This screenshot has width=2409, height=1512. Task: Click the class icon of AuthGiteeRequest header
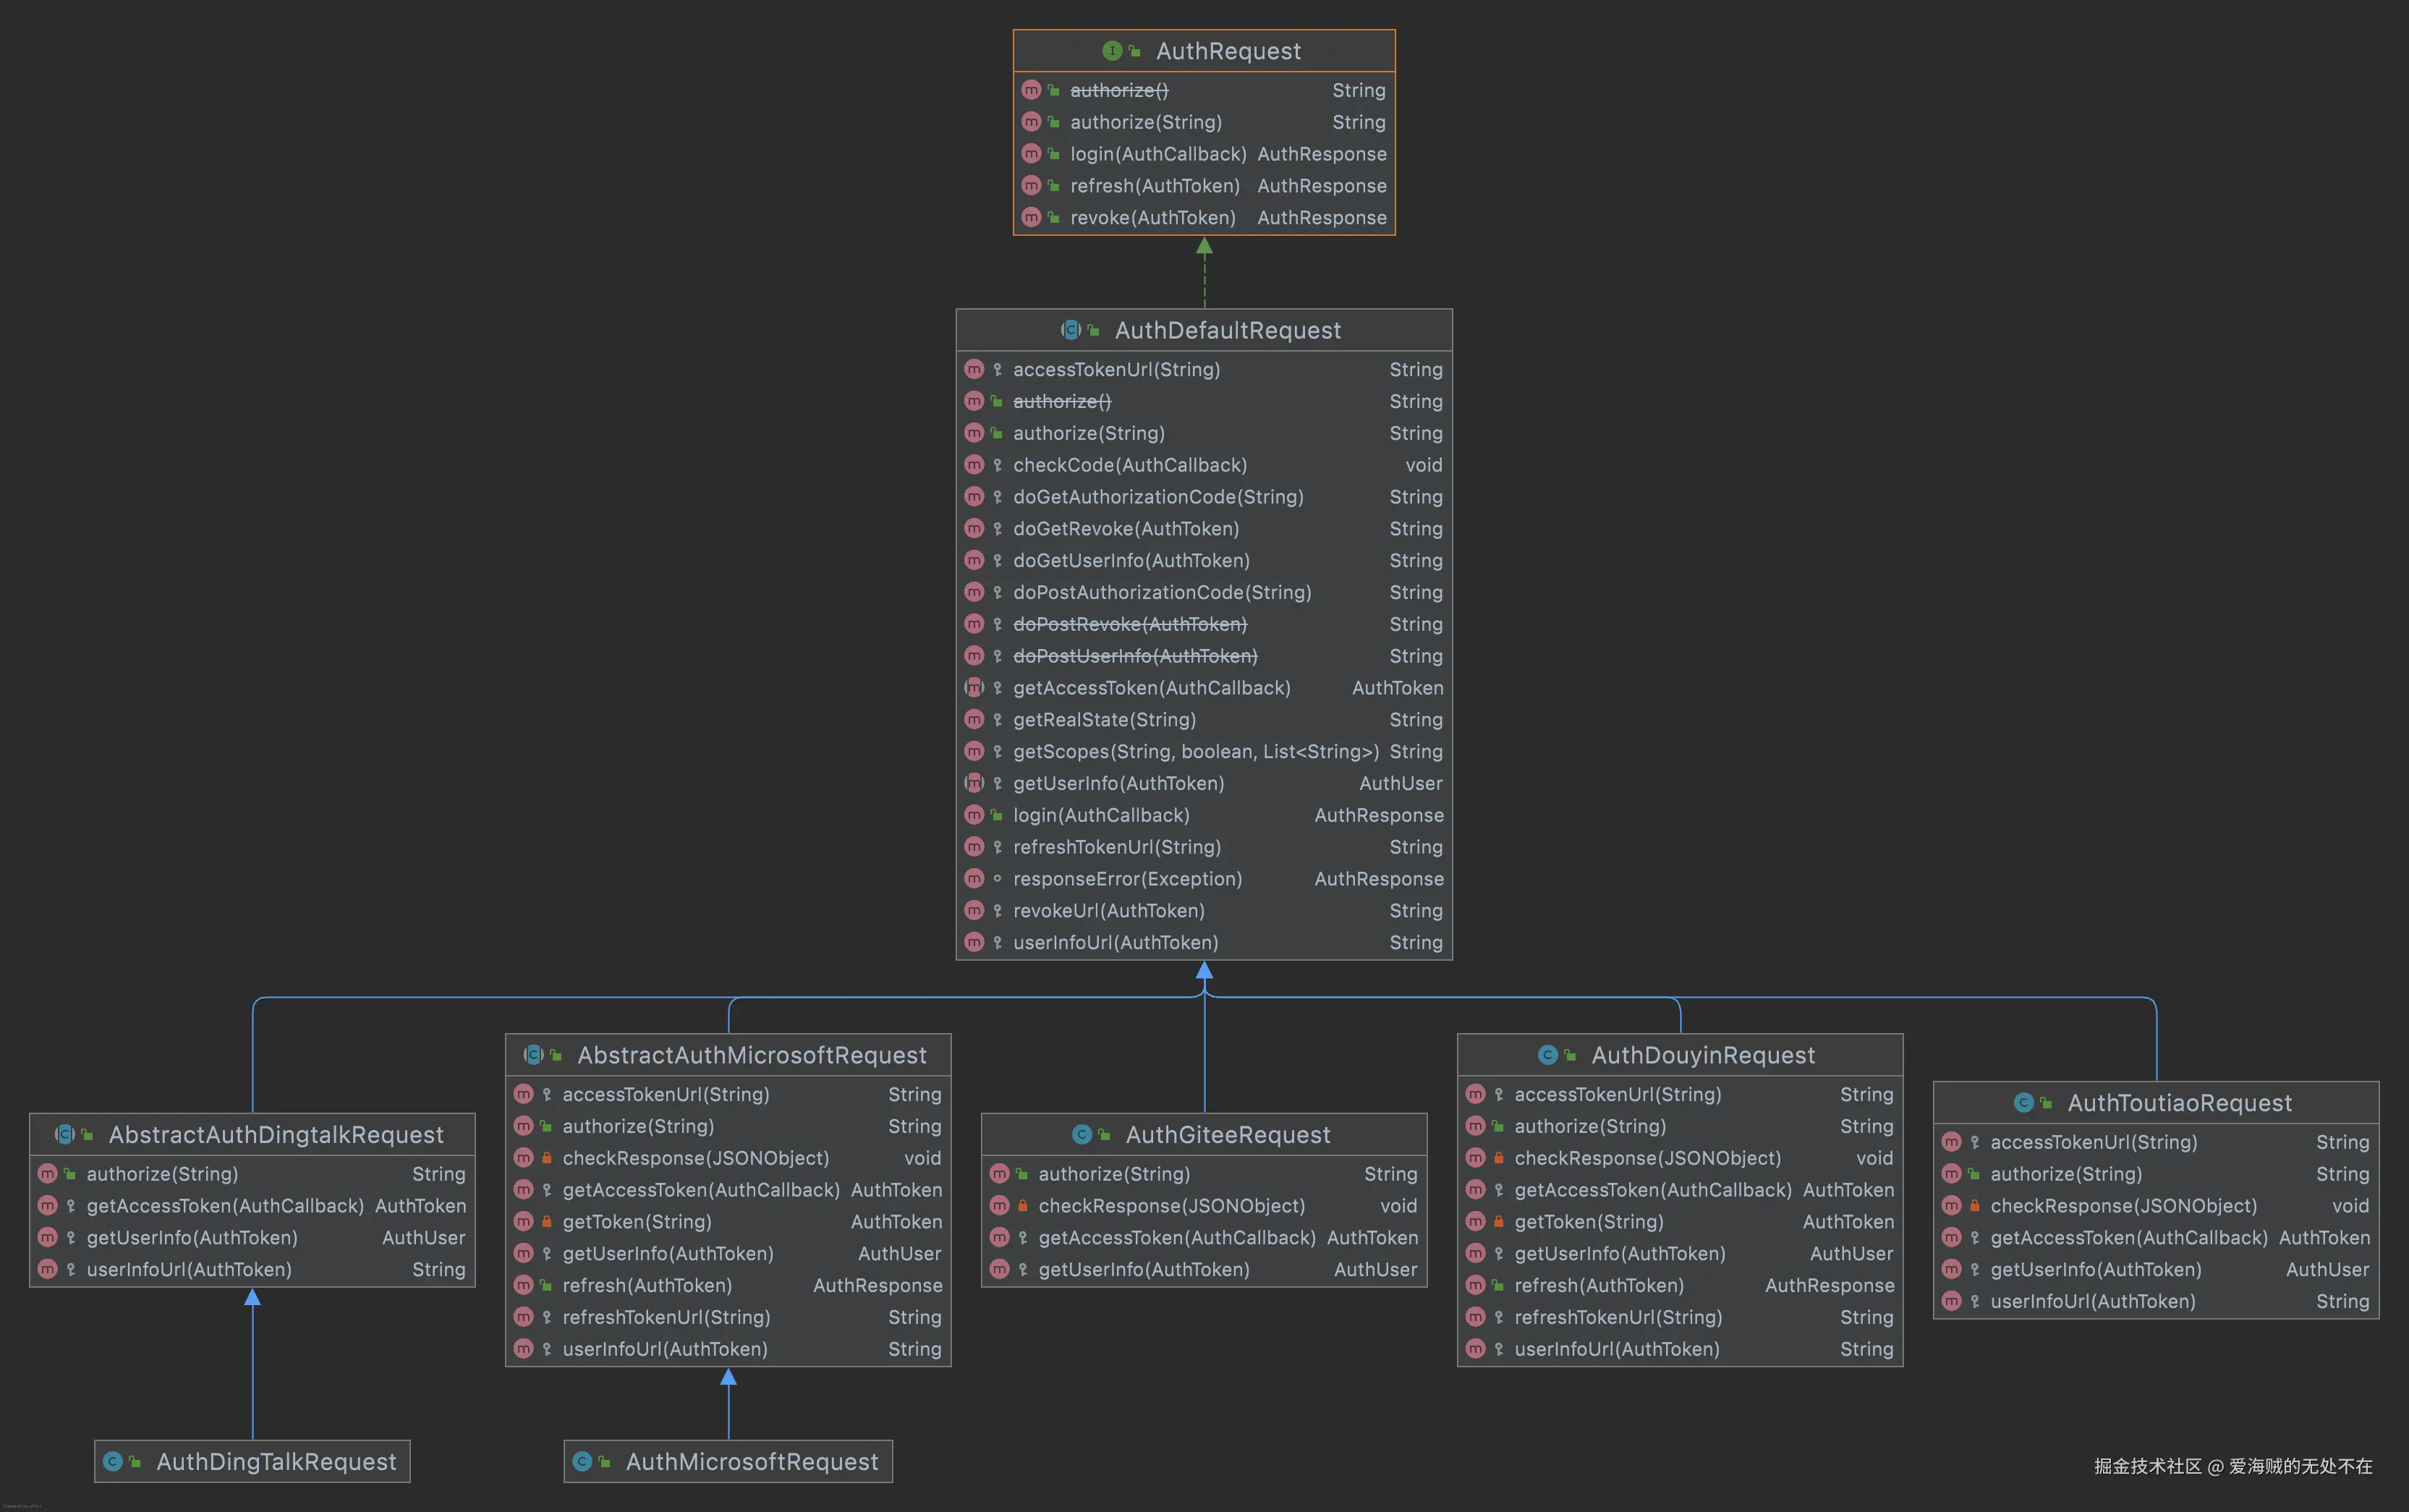(1081, 1134)
